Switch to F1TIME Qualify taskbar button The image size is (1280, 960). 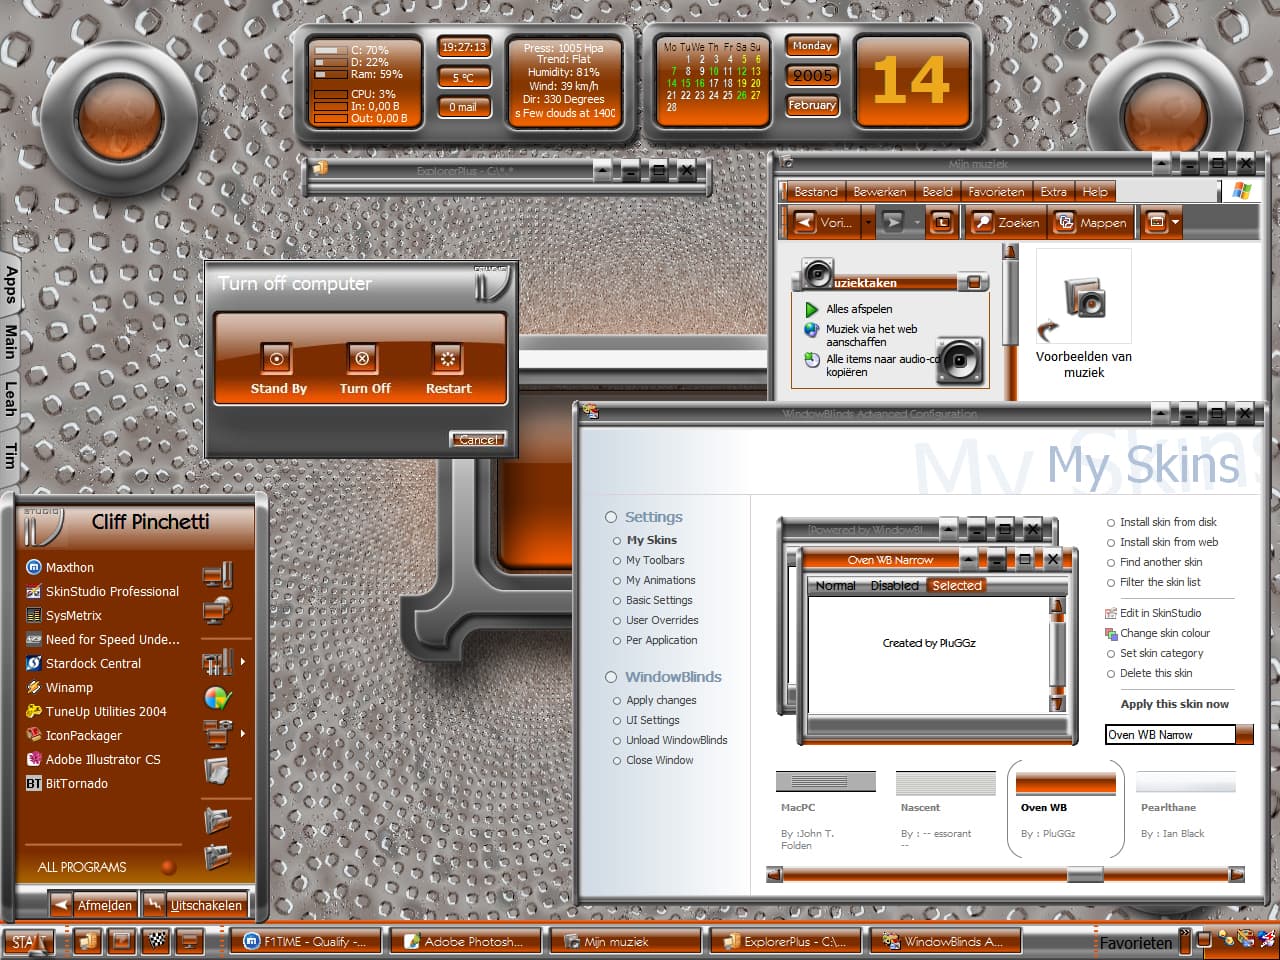coord(306,941)
